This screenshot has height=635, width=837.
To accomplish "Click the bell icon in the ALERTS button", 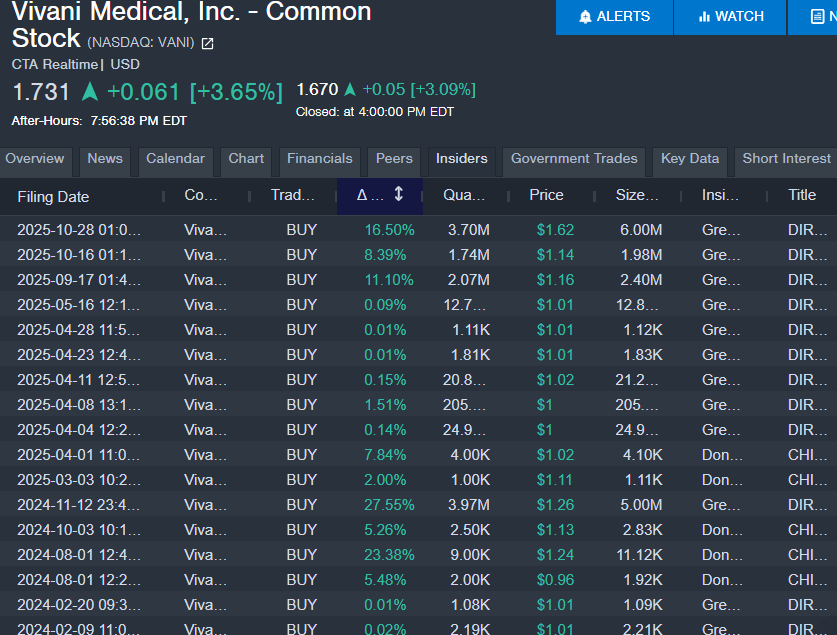I will point(585,17).
